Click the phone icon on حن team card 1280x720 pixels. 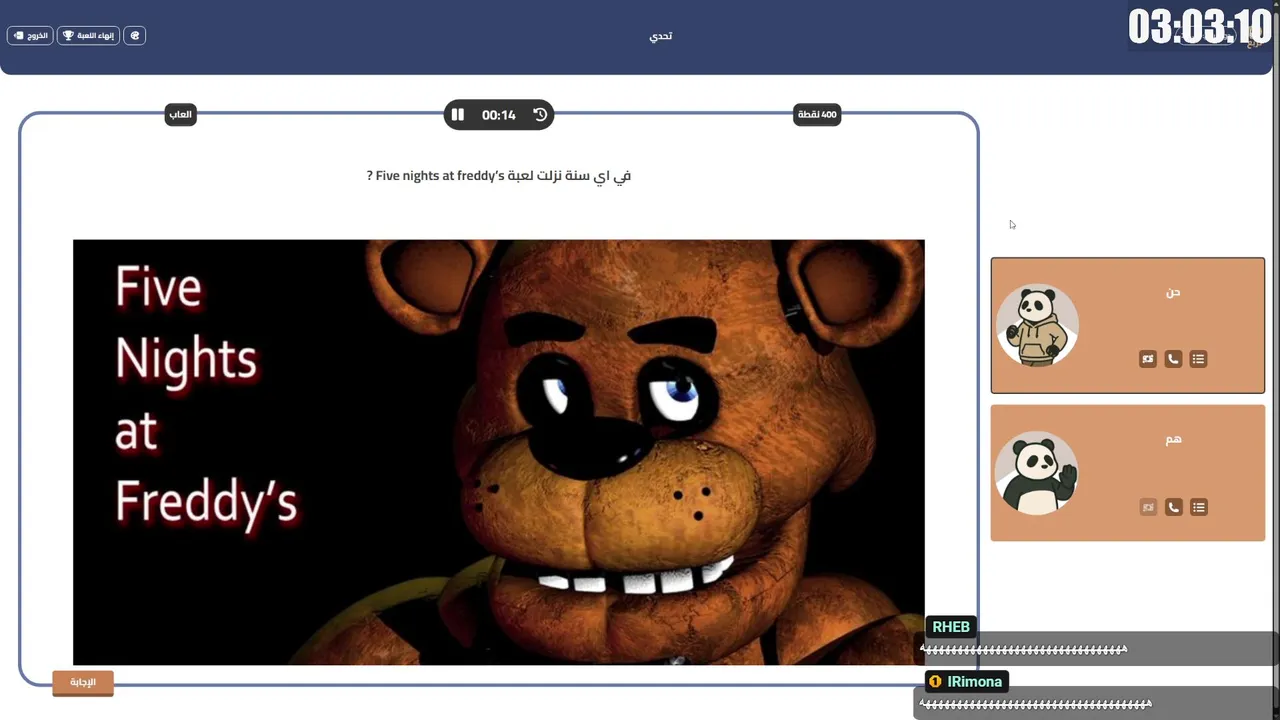coord(1173,359)
